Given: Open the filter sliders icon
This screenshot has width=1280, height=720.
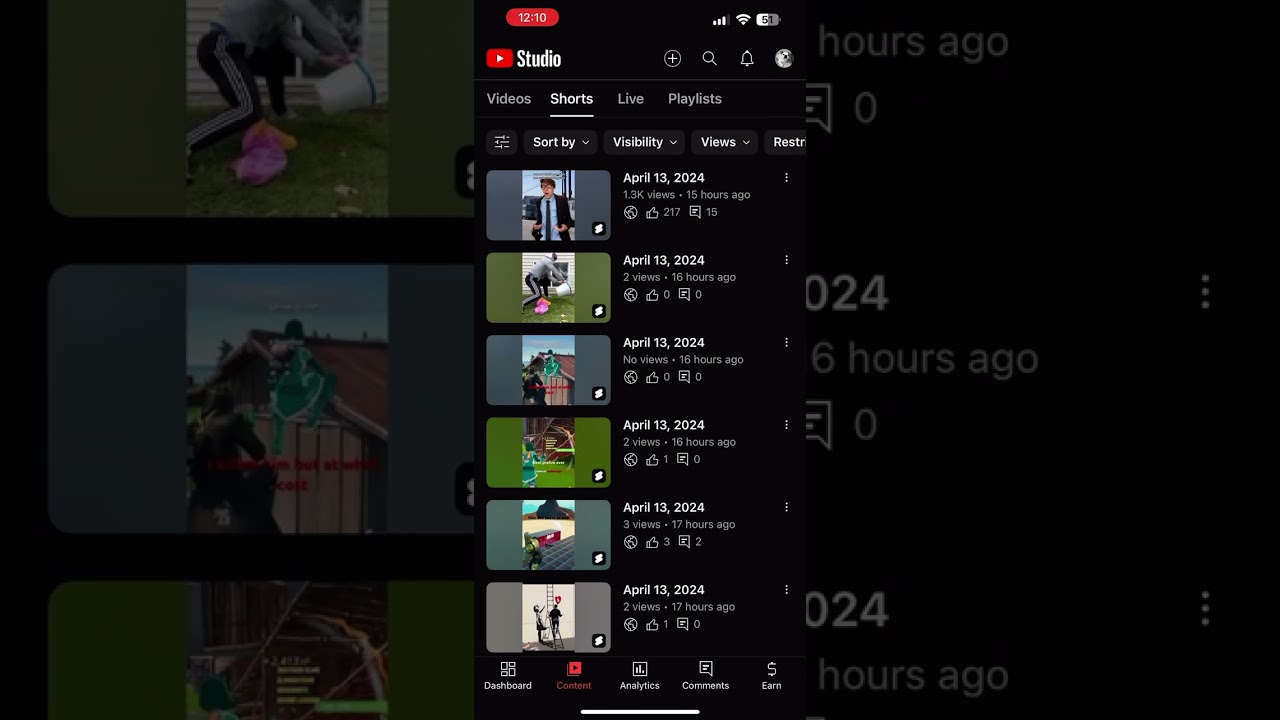Looking at the screenshot, I should pos(502,142).
